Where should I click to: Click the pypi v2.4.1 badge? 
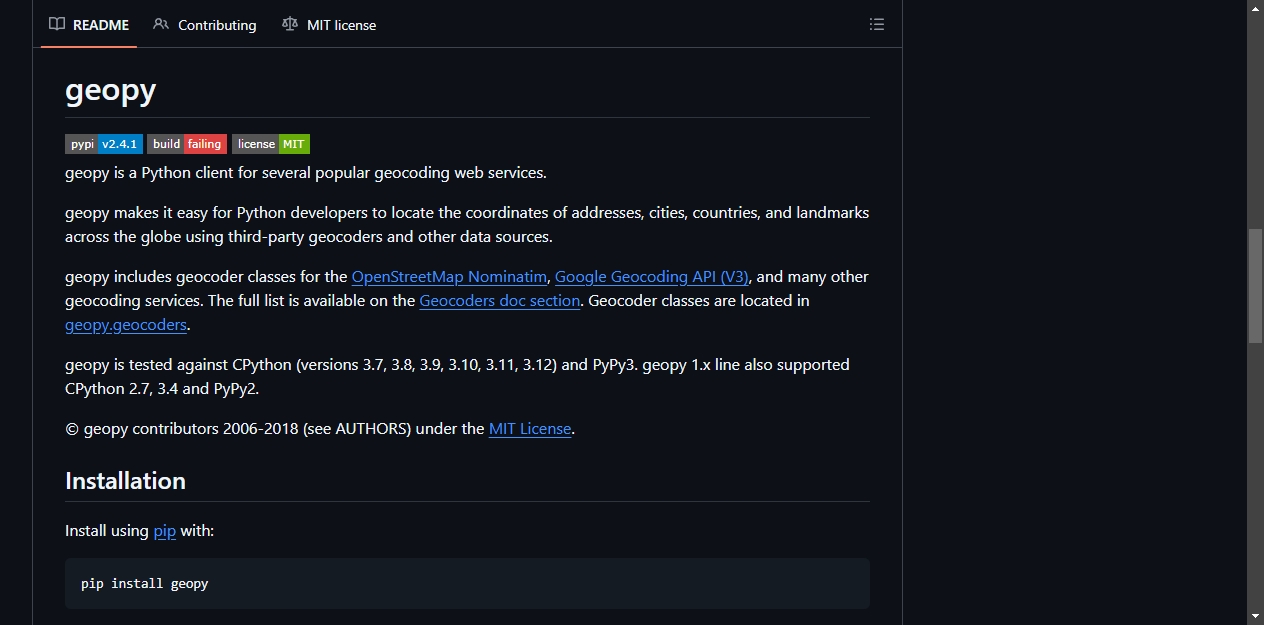[104, 144]
